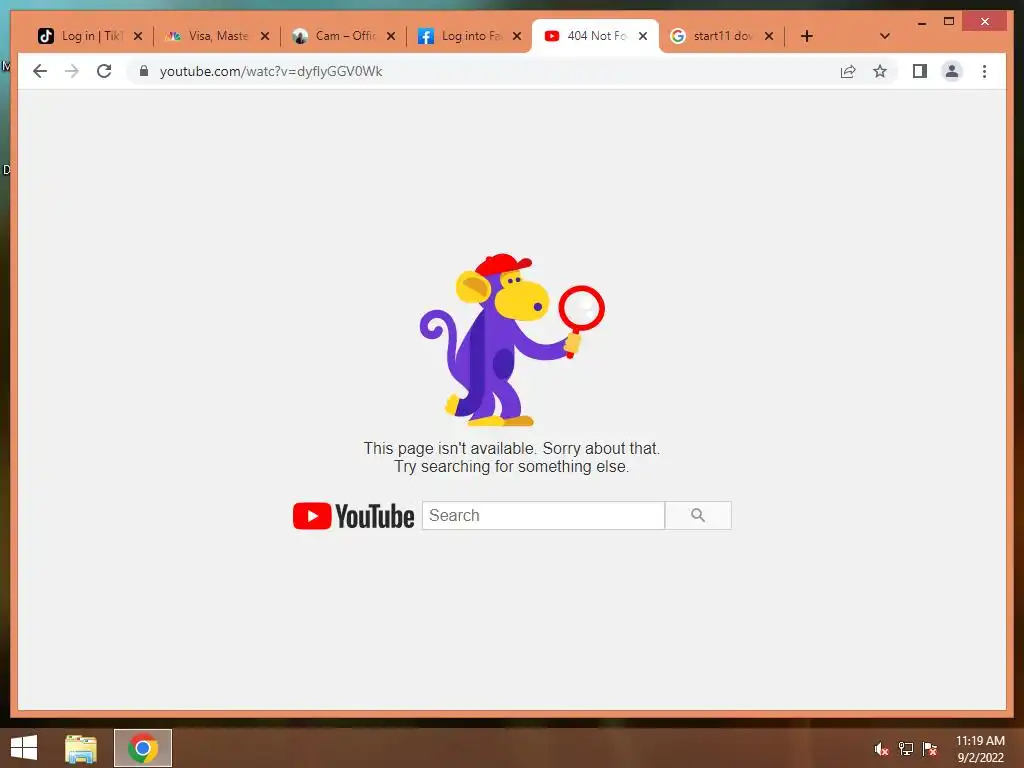Open a new tab with the plus button
Image resolution: width=1024 pixels, height=768 pixels.
pyautogui.click(x=807, y=36)
